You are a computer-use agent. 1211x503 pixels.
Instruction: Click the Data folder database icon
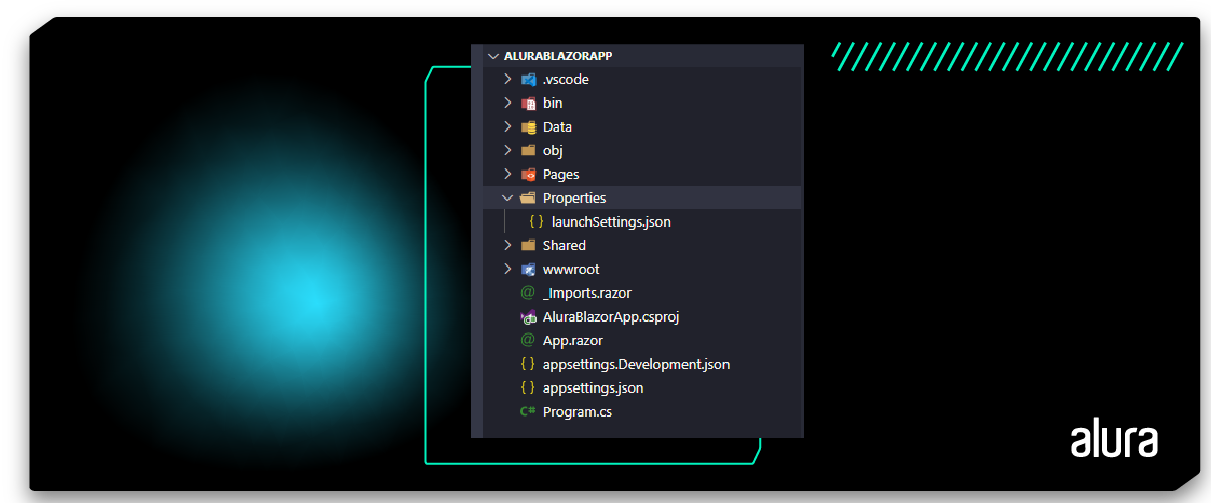tap(528, 127)
